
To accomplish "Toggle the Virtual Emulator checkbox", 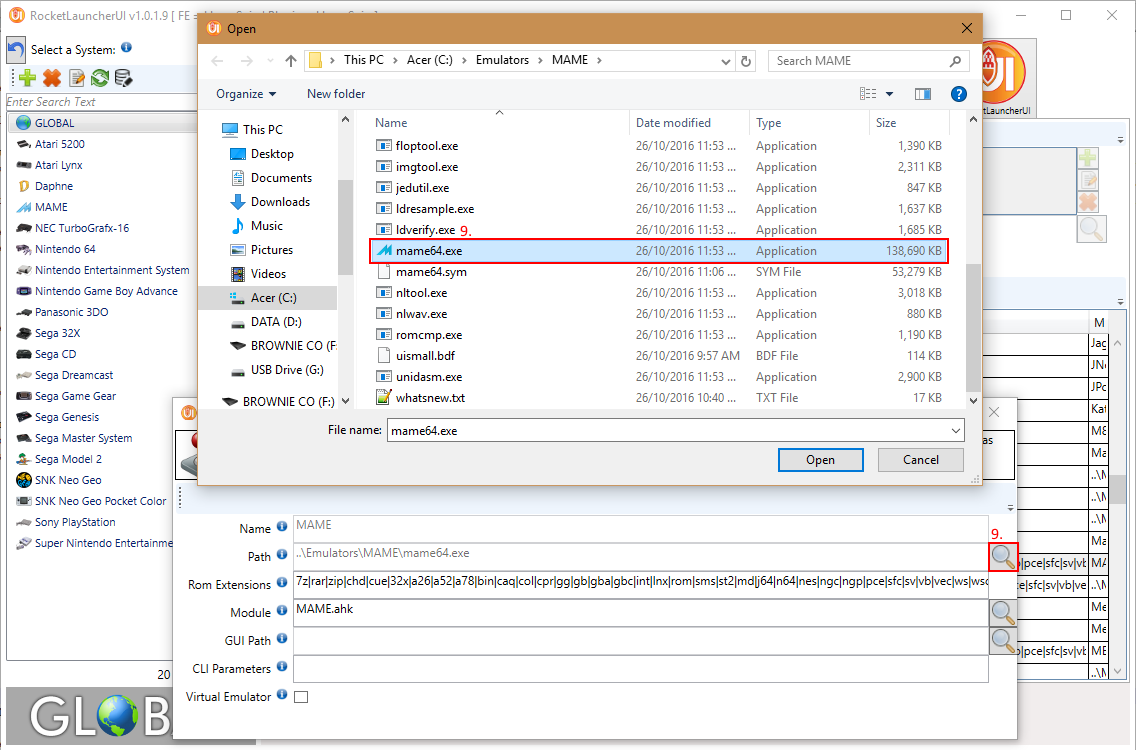I will pyautogui.click(x=301, y=697).
